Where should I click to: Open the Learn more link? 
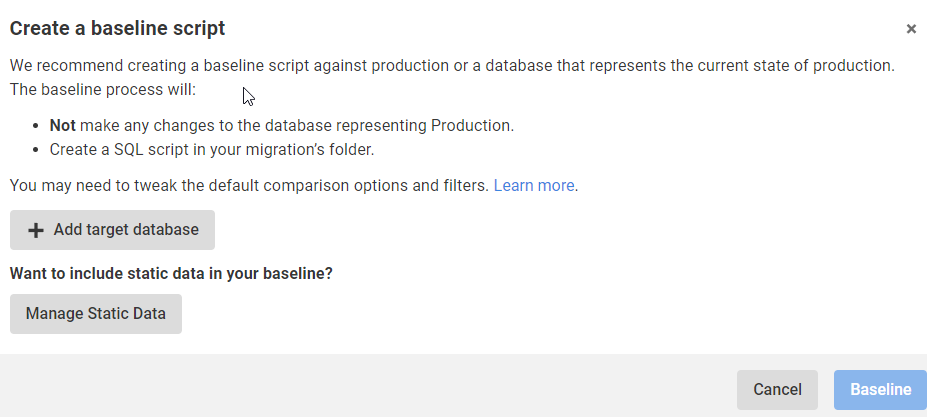pos(534,186)
